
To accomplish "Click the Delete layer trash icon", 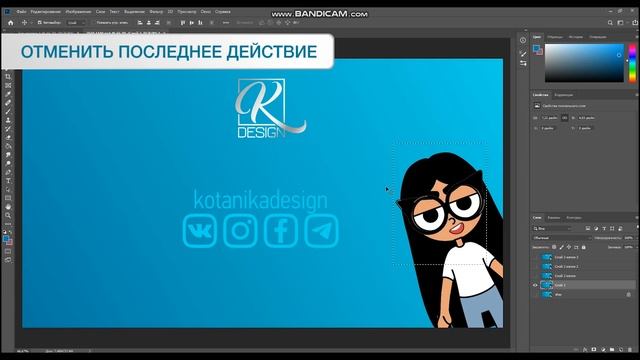I will (630, 350).
